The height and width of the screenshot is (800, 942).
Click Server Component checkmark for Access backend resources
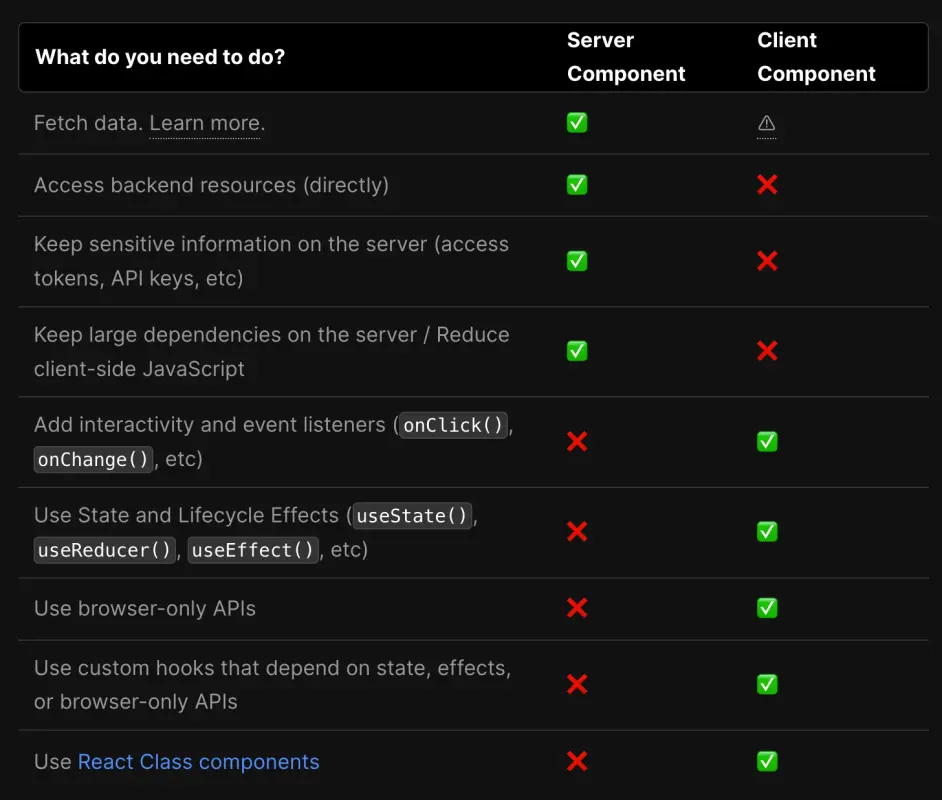pyautogui.click(x=577, y=184)
